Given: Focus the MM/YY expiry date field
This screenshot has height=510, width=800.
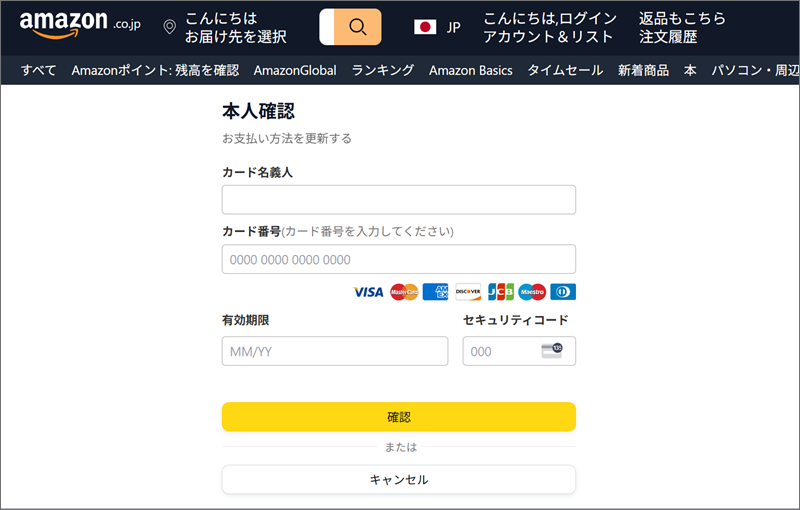Looking at the screenshot, I should tap(335, 351).
